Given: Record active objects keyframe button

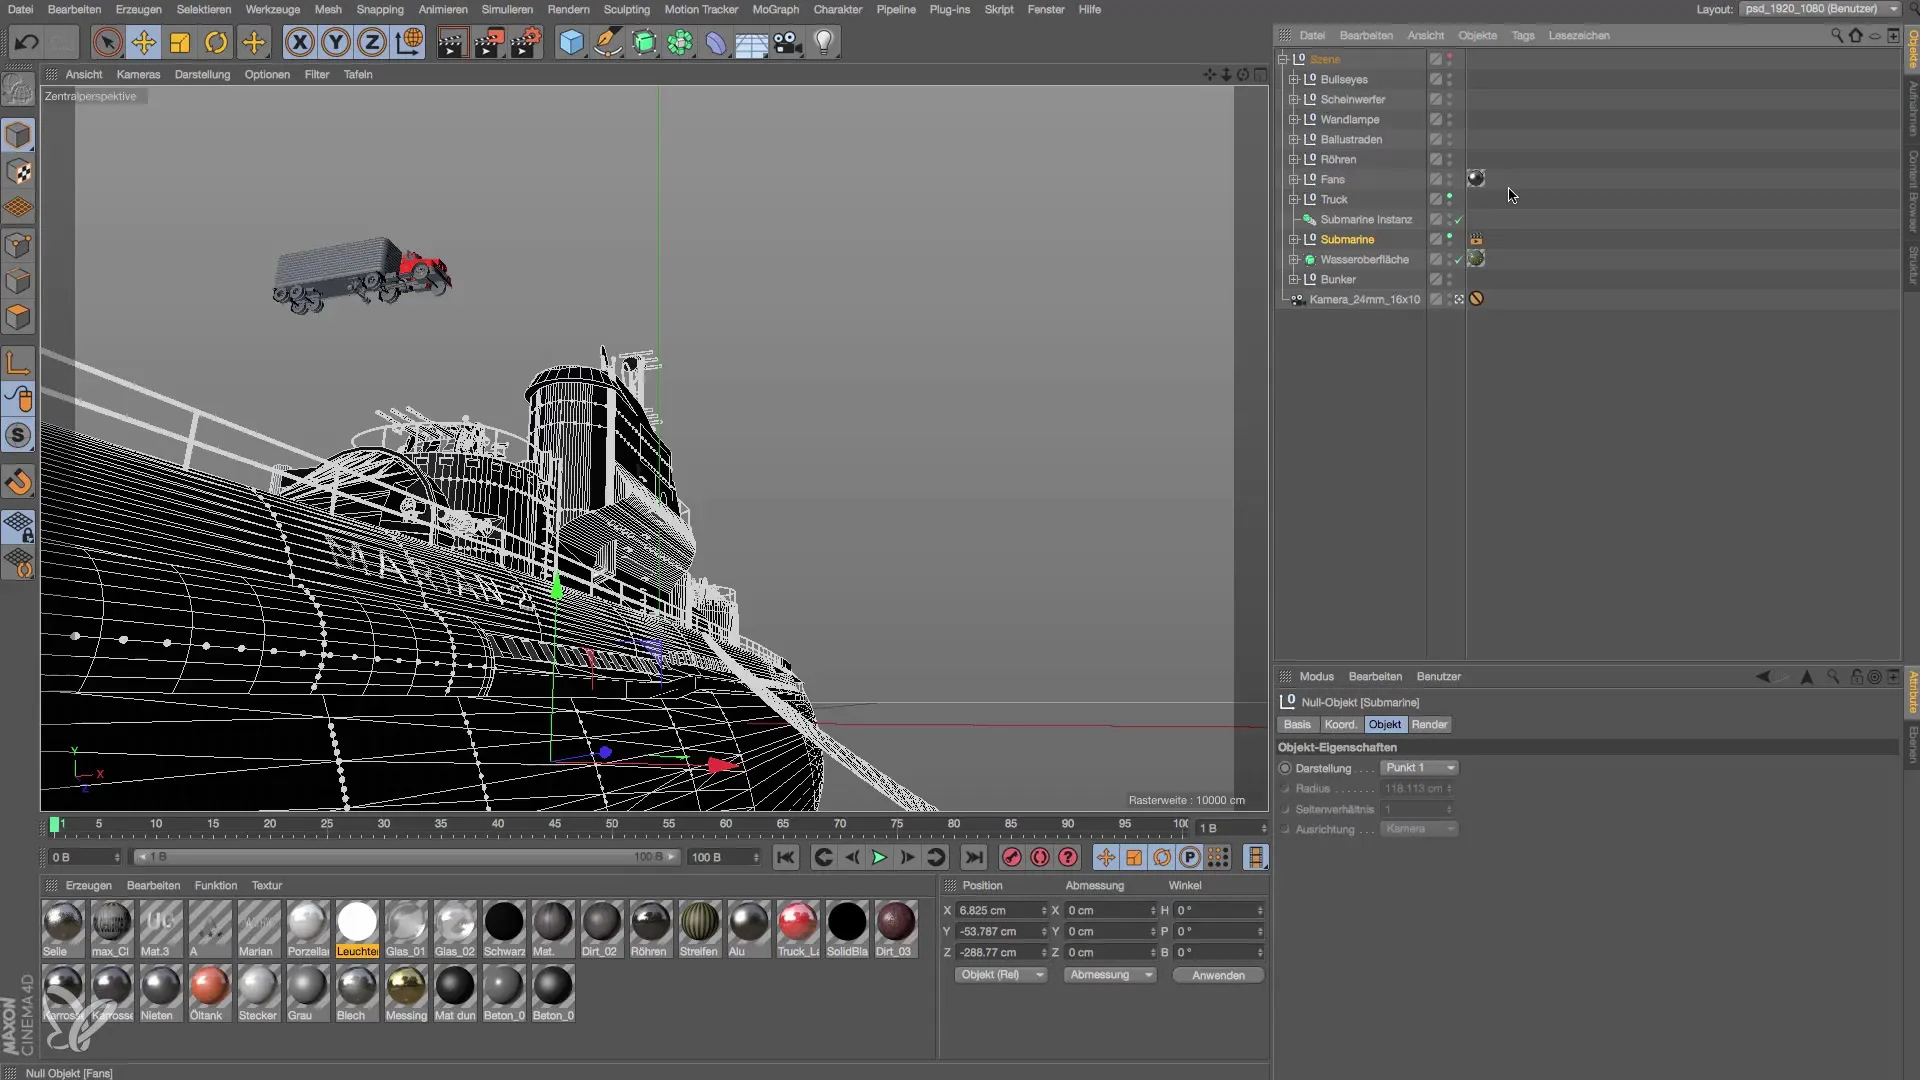Looking at the screenshot, I should [1012, 857].
